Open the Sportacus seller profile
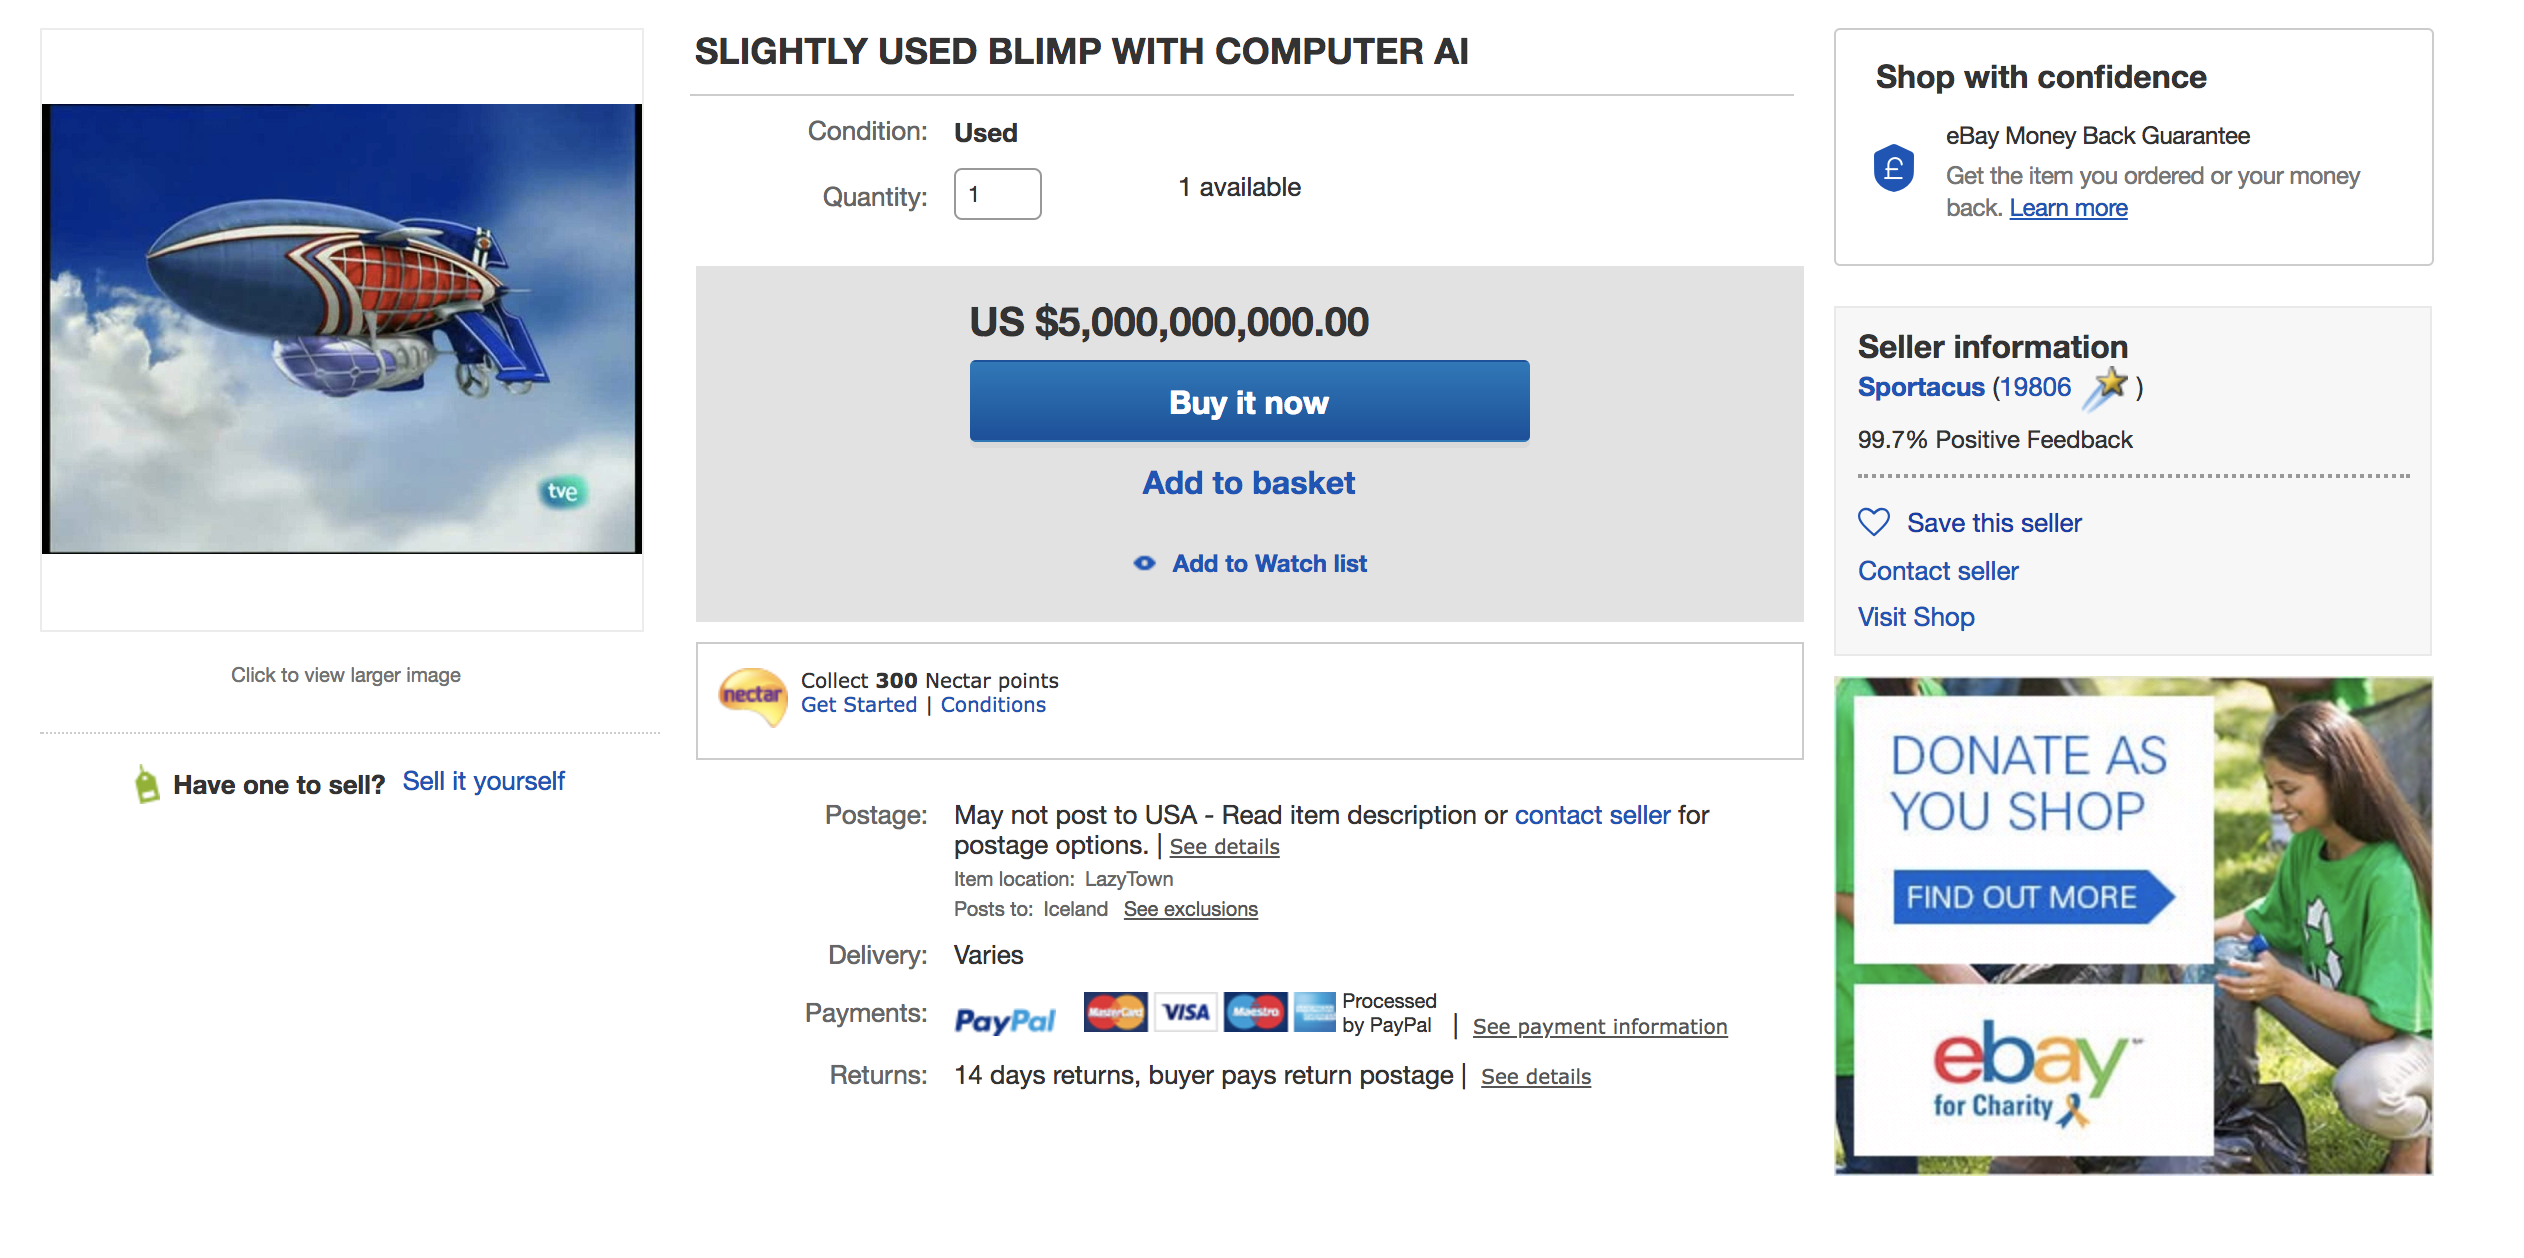 1920,387
